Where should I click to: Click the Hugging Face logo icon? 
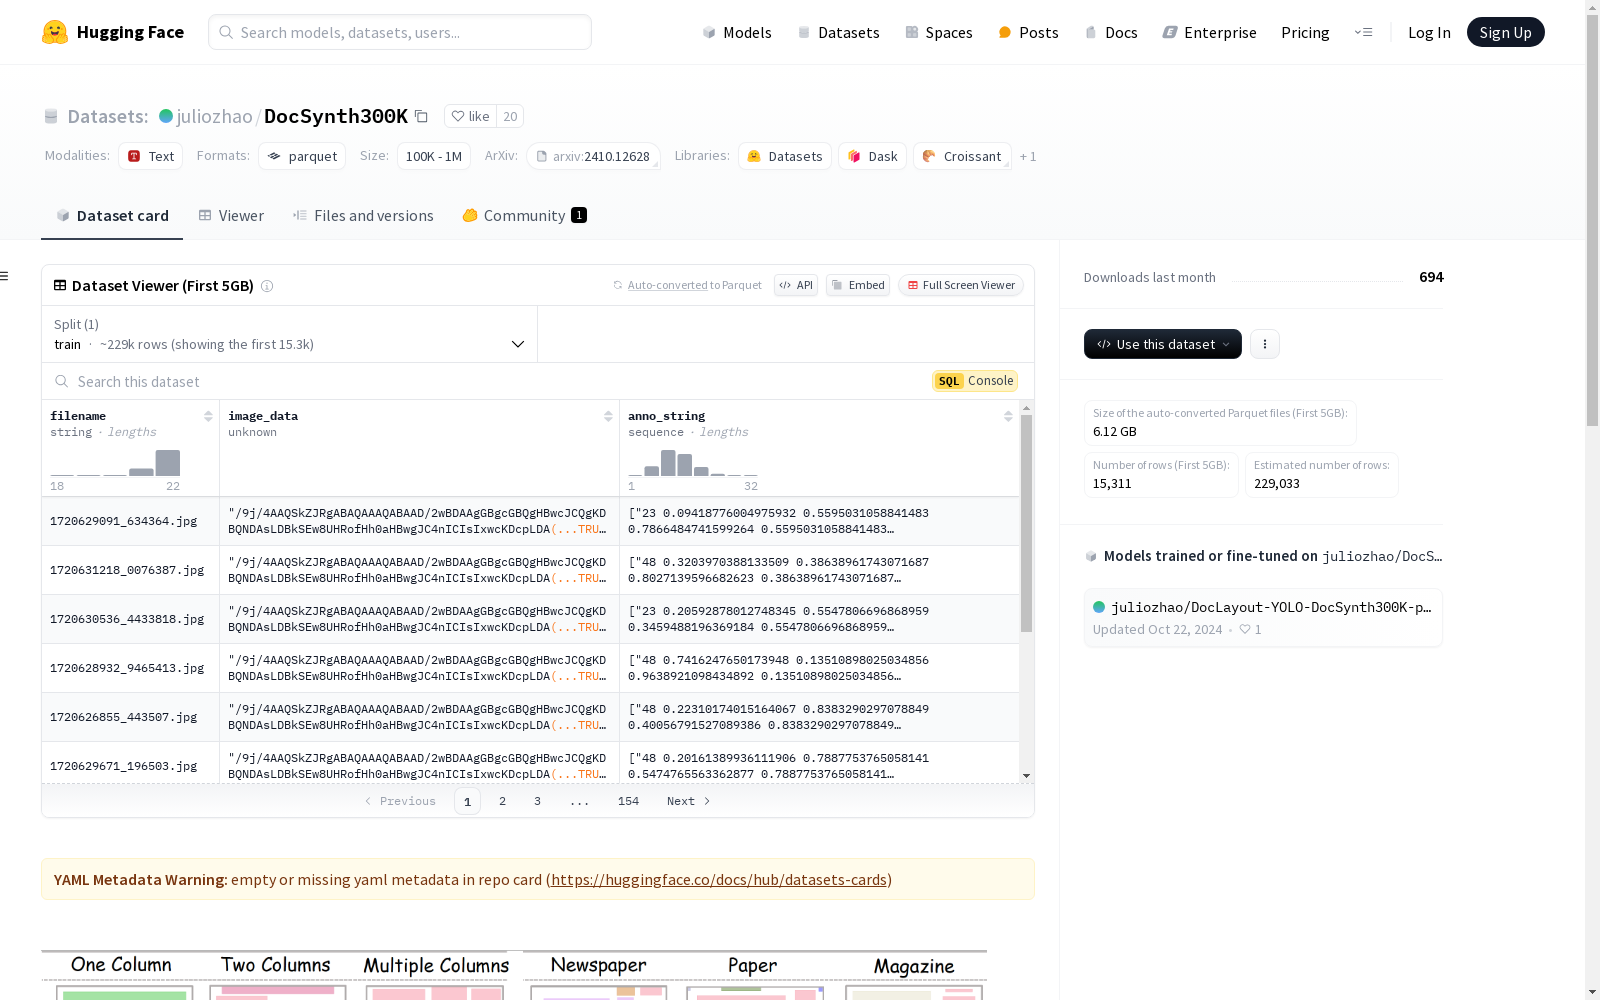[x=55, y=32]
